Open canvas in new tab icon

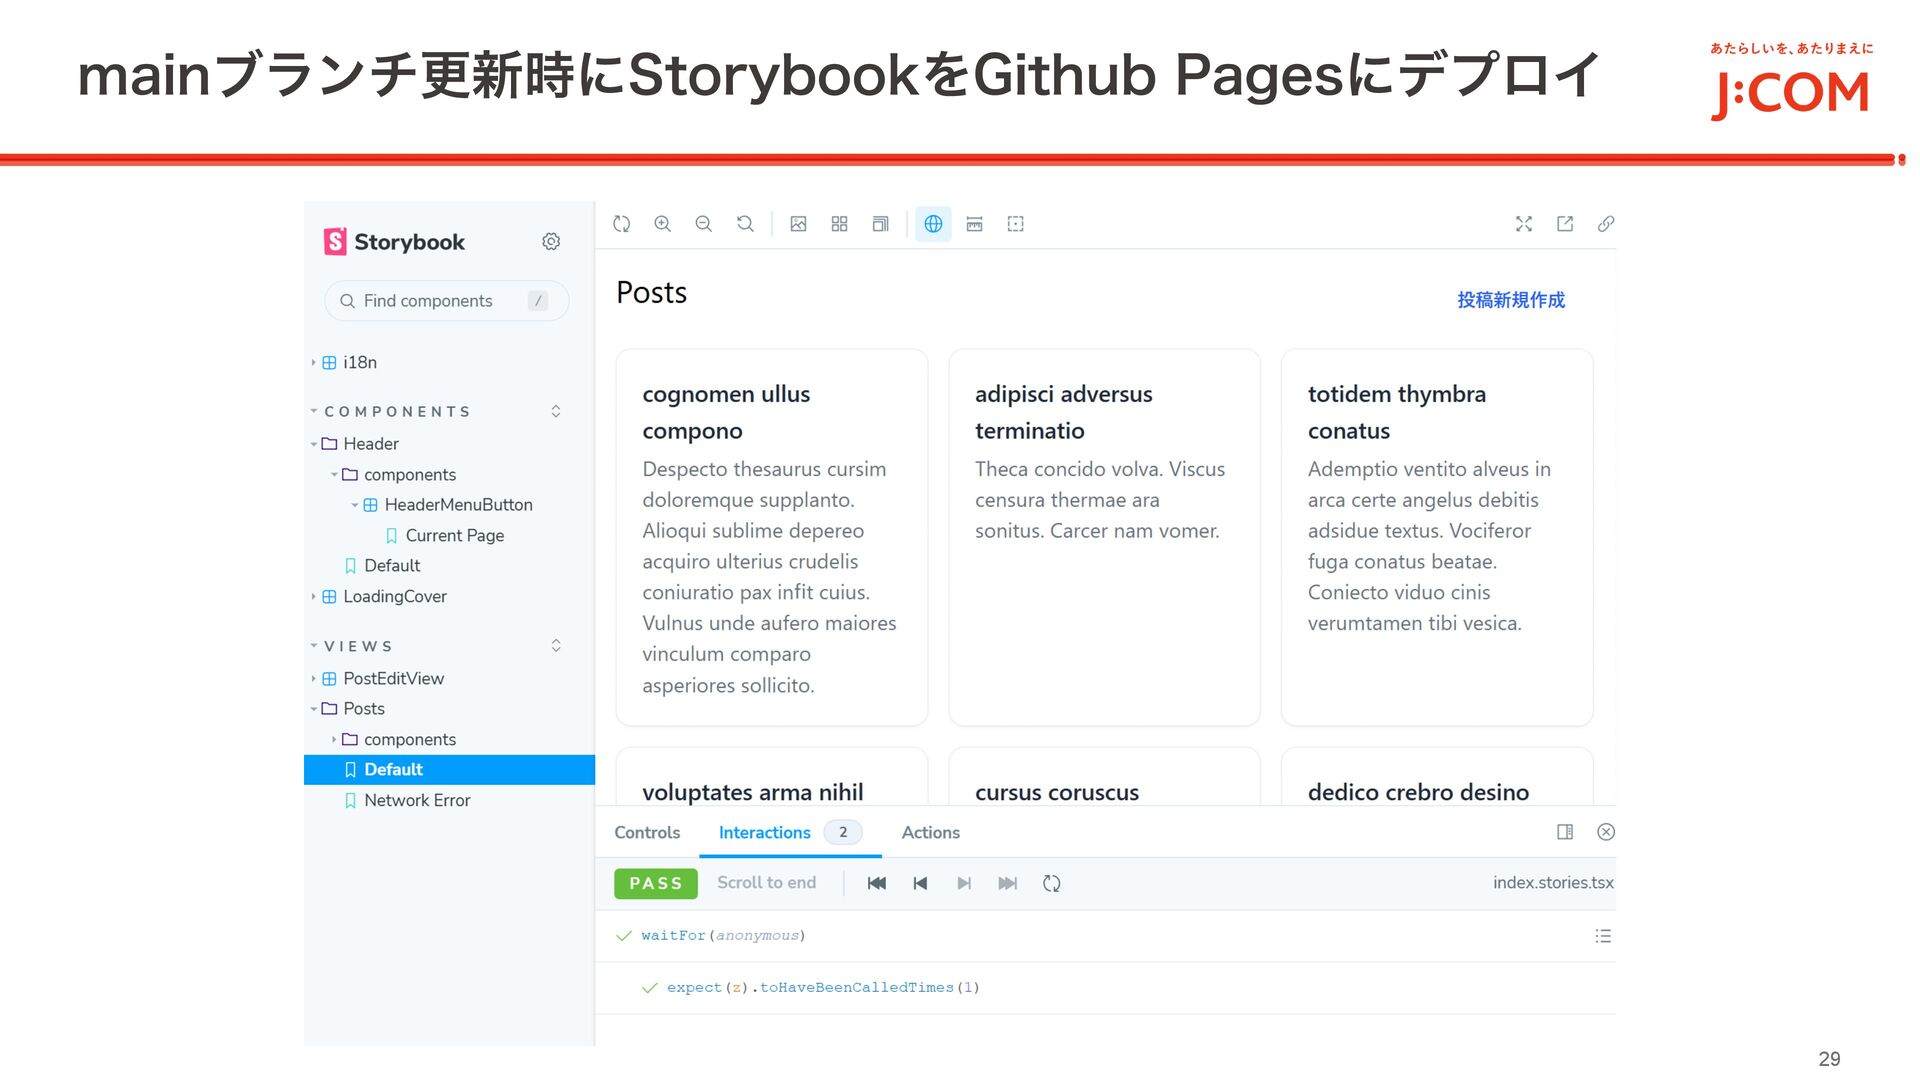point(1565,224)
